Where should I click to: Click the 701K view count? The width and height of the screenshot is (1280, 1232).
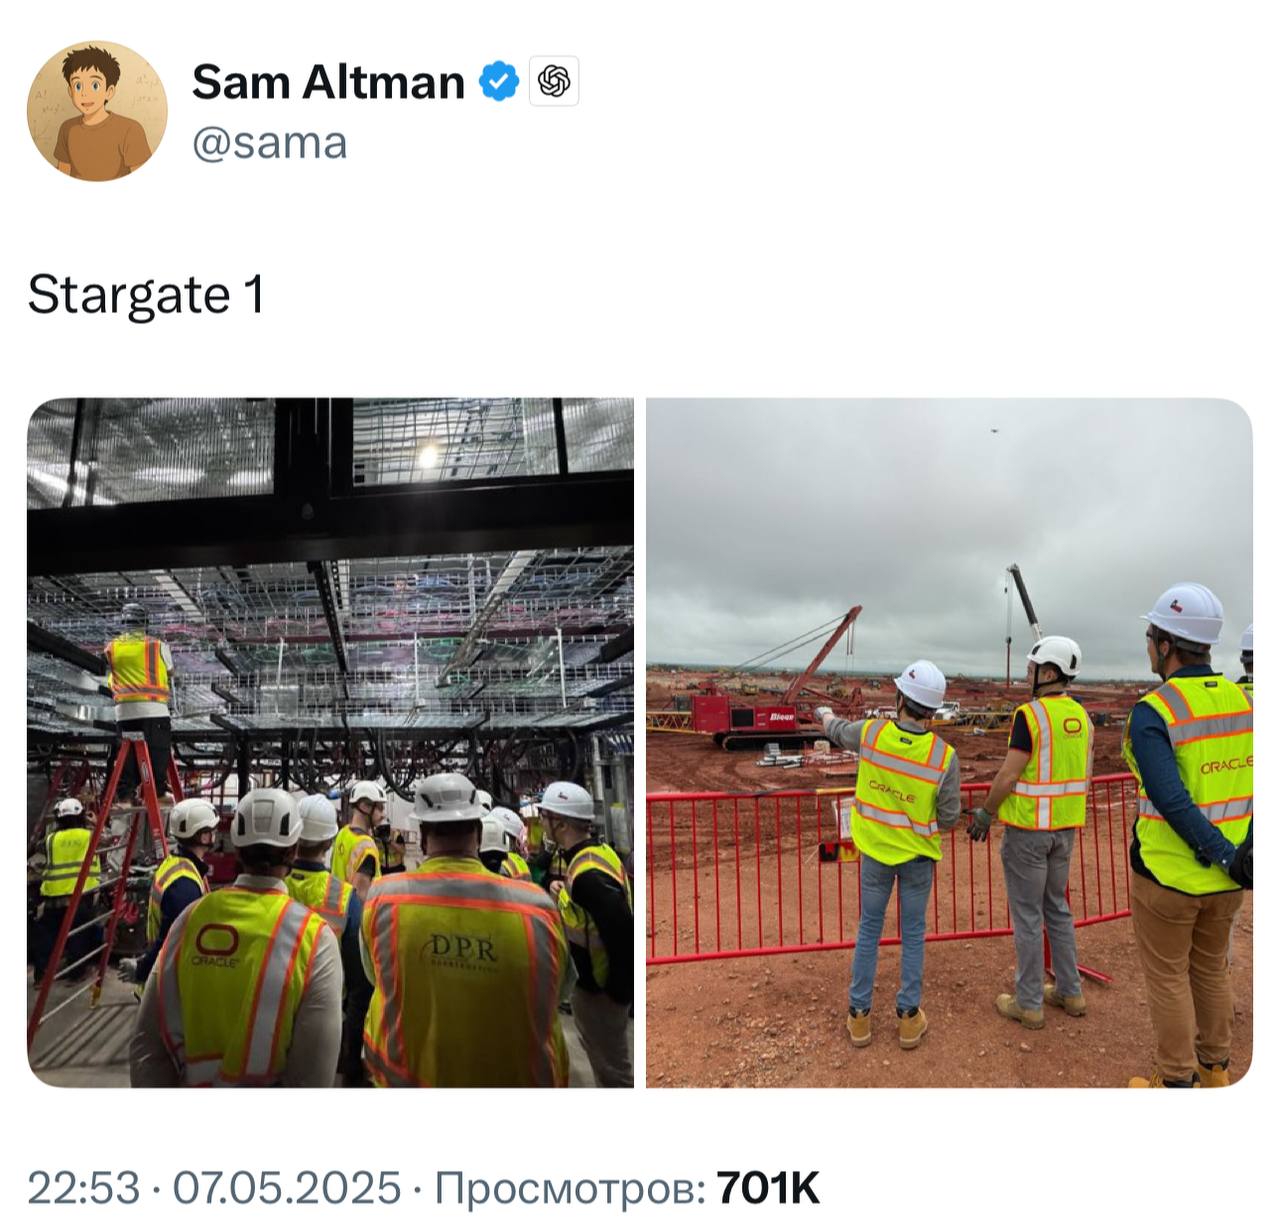click(x=769, y=1188)
